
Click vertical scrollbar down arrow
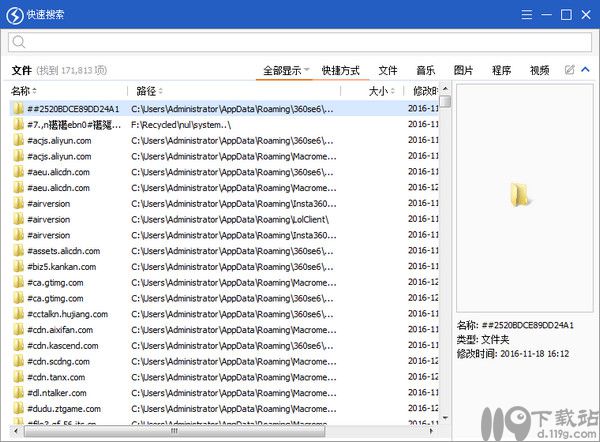coord(445,418)
